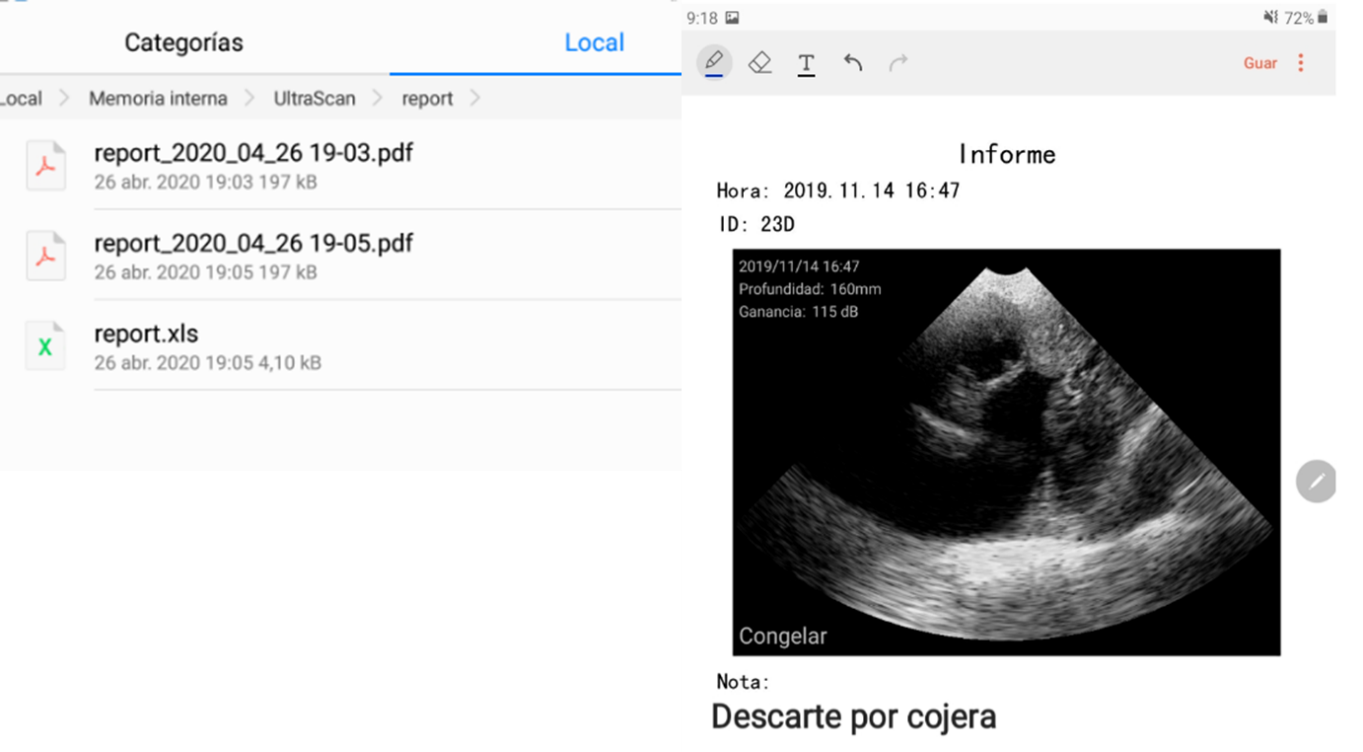The height and width of the screenshot is (752, 1363).
Task: Click the PDF icon for report 19-03
Action: click(x=46, y=166)
